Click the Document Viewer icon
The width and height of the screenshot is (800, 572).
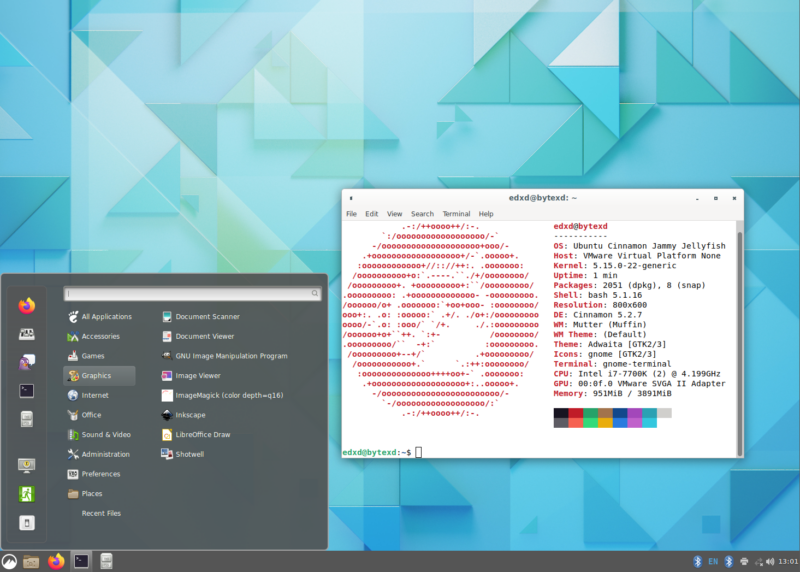click(167, 337)
